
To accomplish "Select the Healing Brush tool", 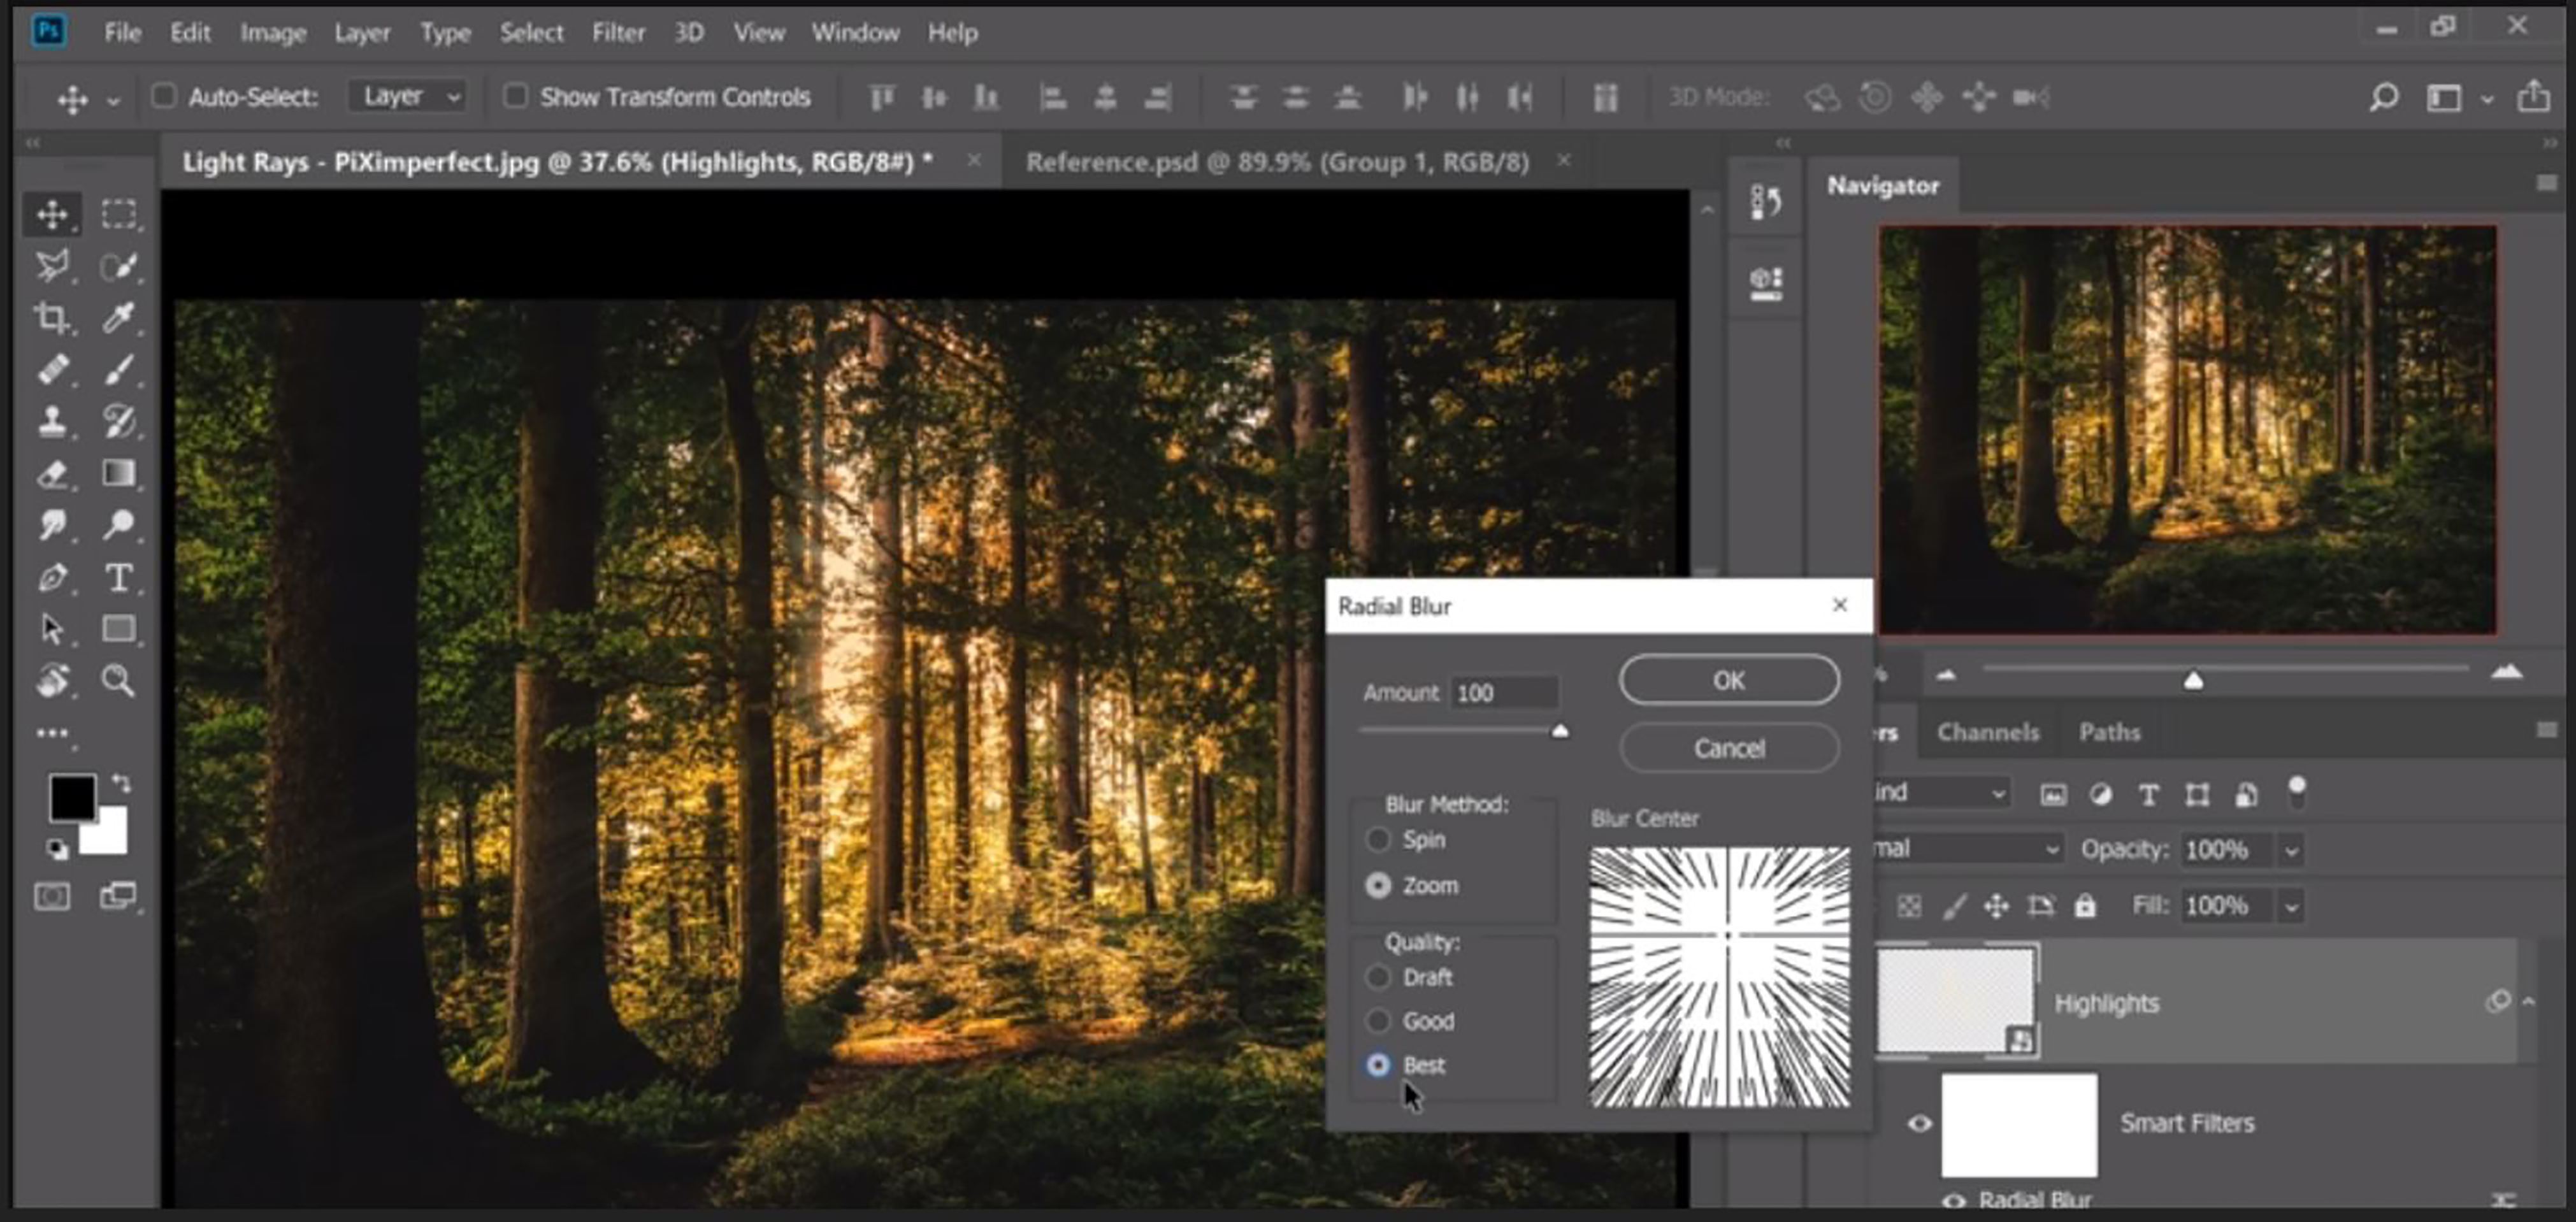I will click(52, 370).
